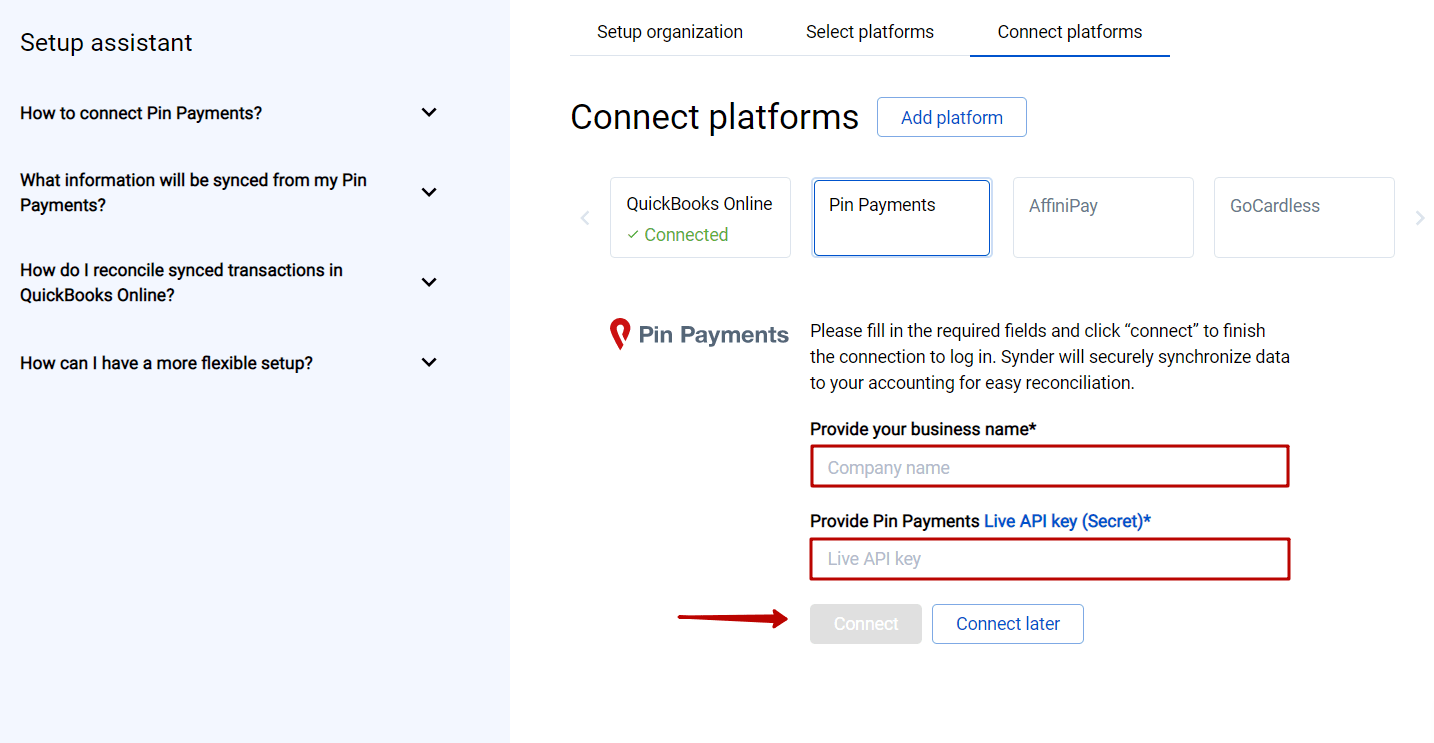Viewport: 1434px width, 743px height.
Task: Click the Add platform button
Action: tap(951, 117)
